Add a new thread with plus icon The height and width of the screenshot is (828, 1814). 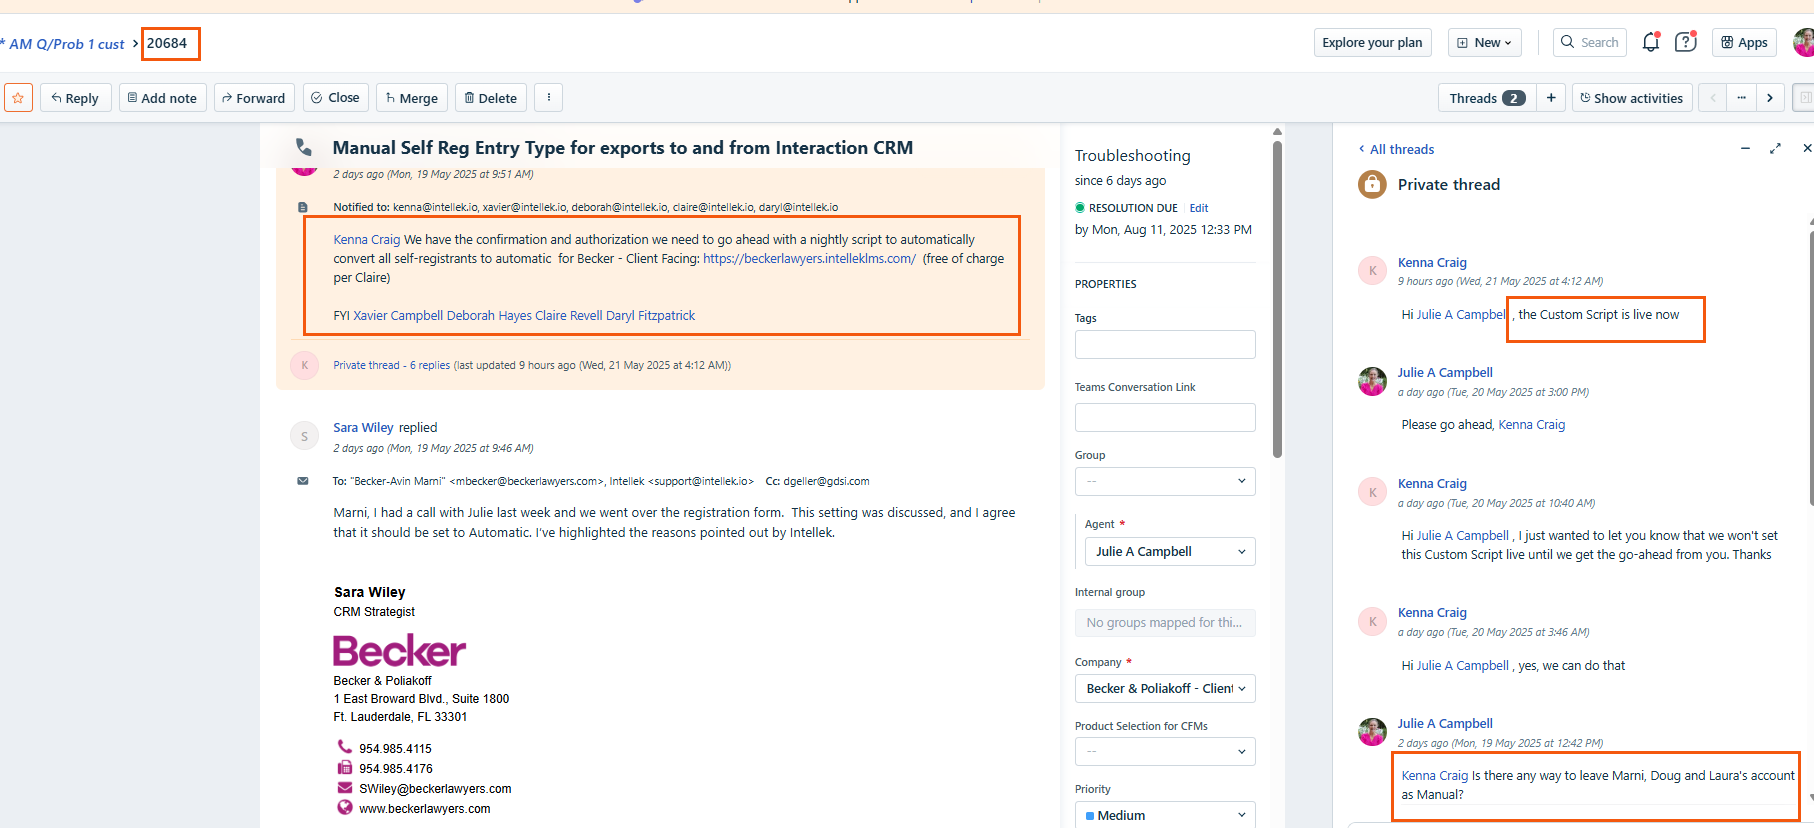click(x=1551, y=98)
